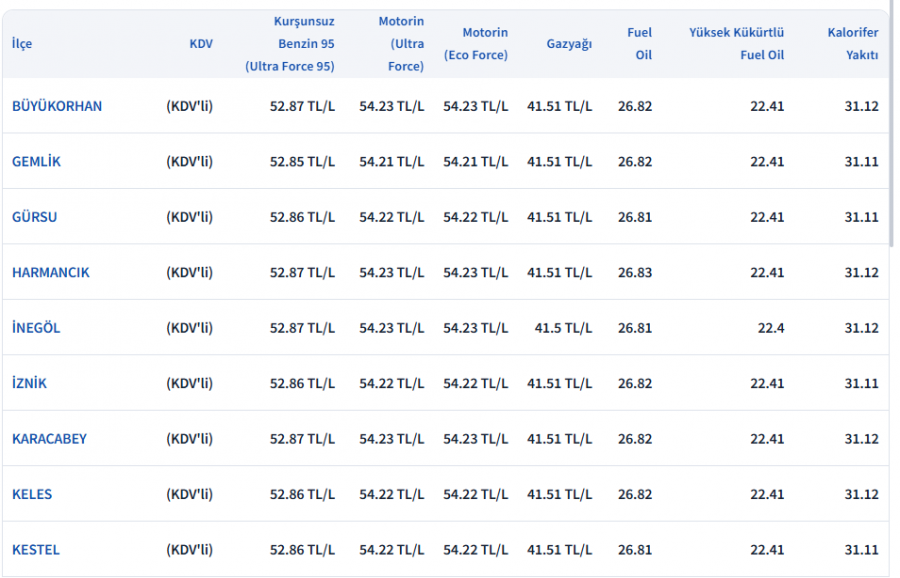Select the Gazyağı column header
Screen dimensions: 900x578
point(569,44)
